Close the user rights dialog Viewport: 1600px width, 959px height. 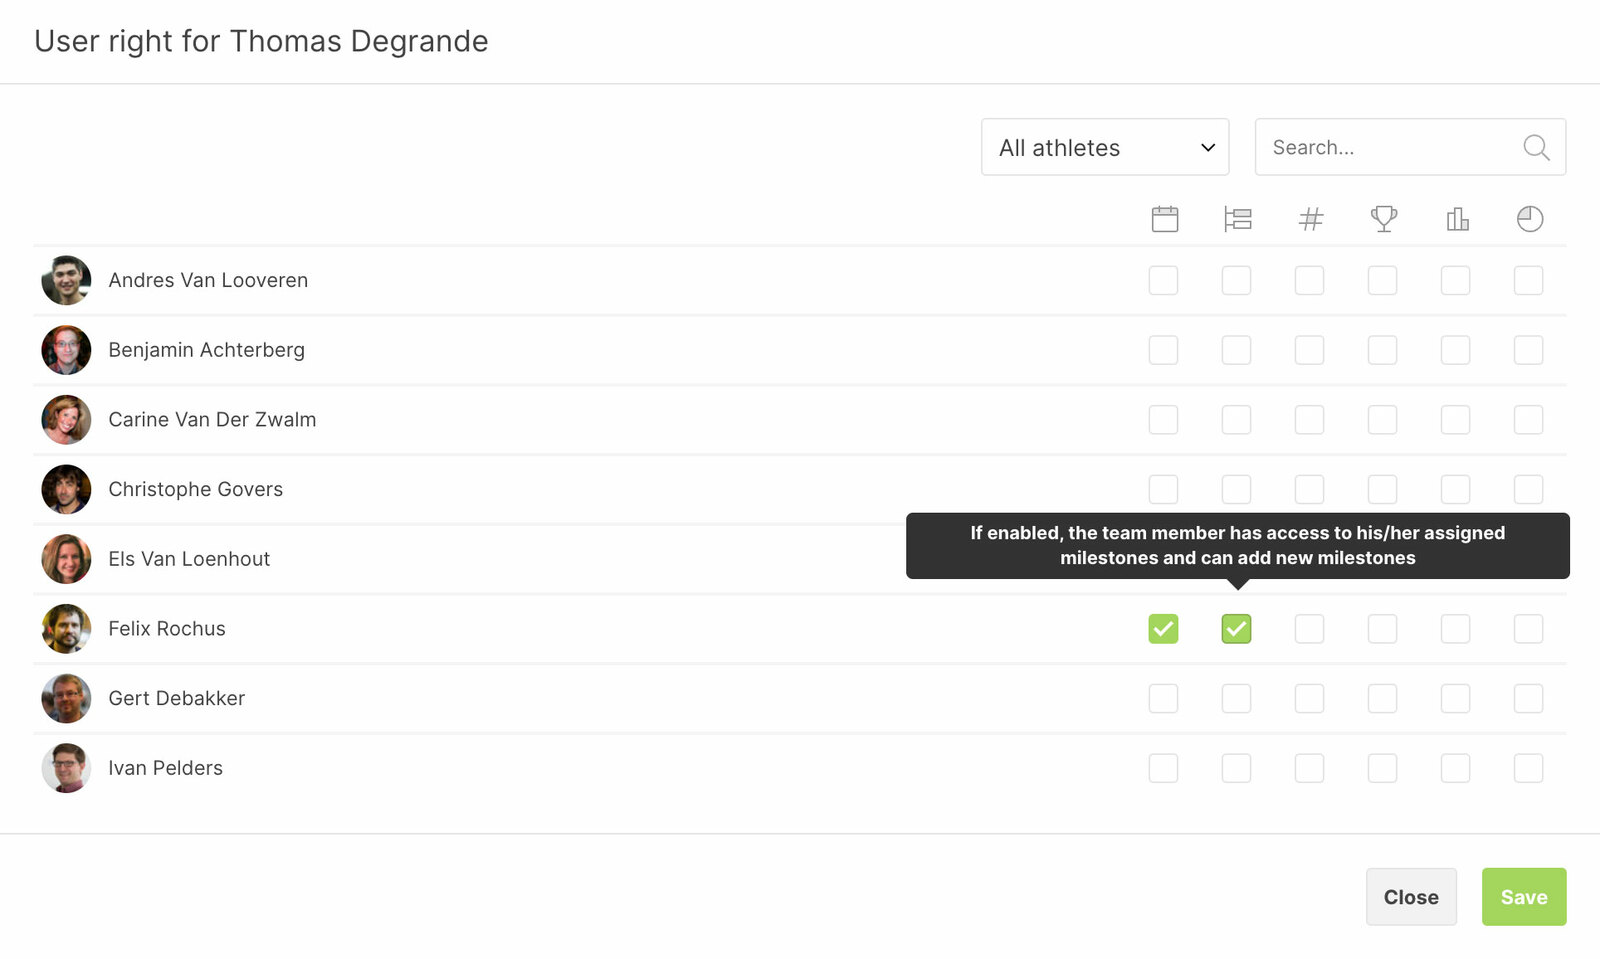(x=1410, y=897)
